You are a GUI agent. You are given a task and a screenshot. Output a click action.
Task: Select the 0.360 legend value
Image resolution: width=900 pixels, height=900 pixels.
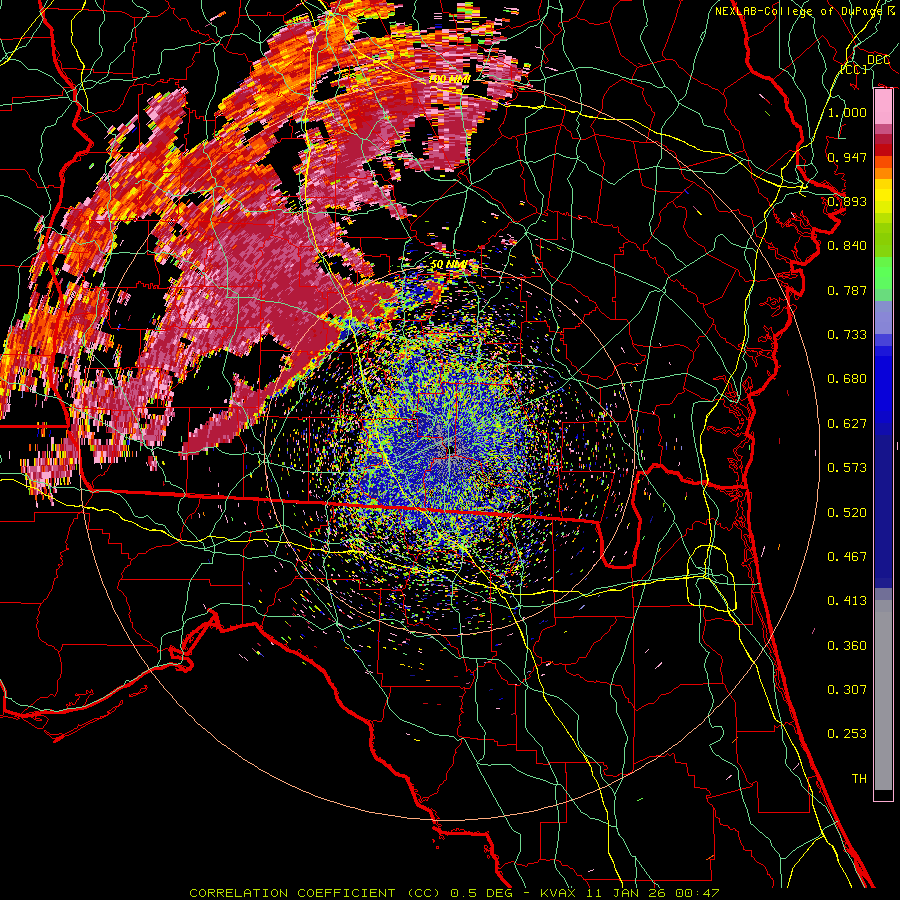847,646
